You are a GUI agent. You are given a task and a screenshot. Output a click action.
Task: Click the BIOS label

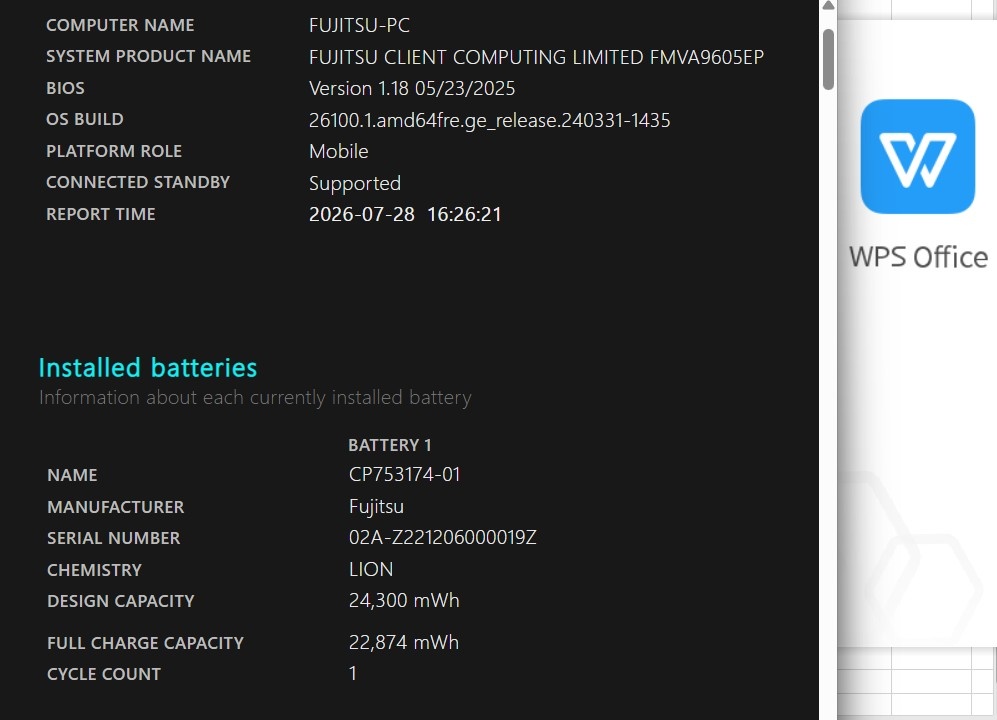pyautogui.click(x=65, y=88)
